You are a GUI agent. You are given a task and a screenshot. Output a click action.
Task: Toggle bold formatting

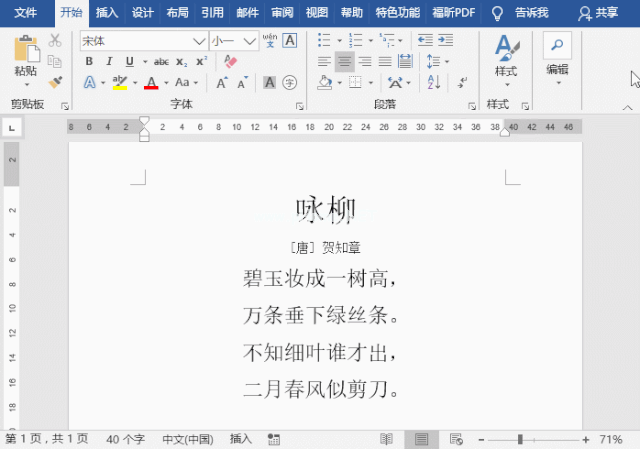[x=89, y=62]
